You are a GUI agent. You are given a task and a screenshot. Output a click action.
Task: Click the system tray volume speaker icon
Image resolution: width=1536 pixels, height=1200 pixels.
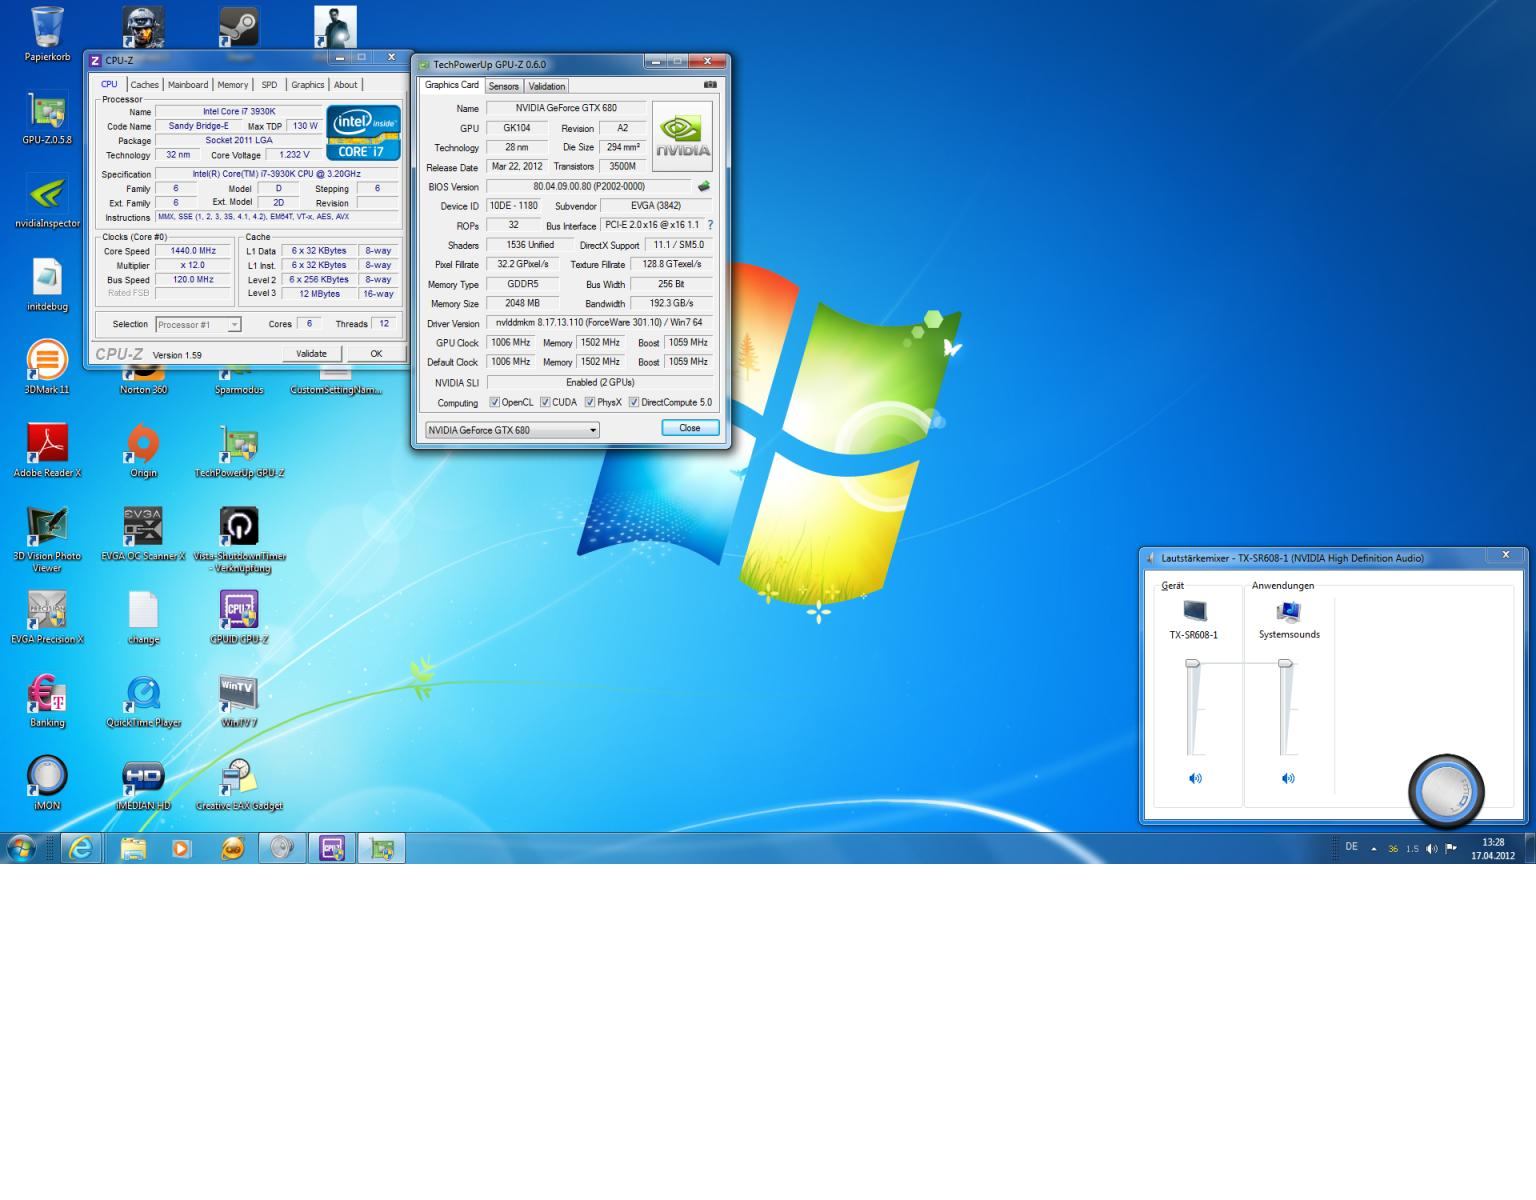1432,848
